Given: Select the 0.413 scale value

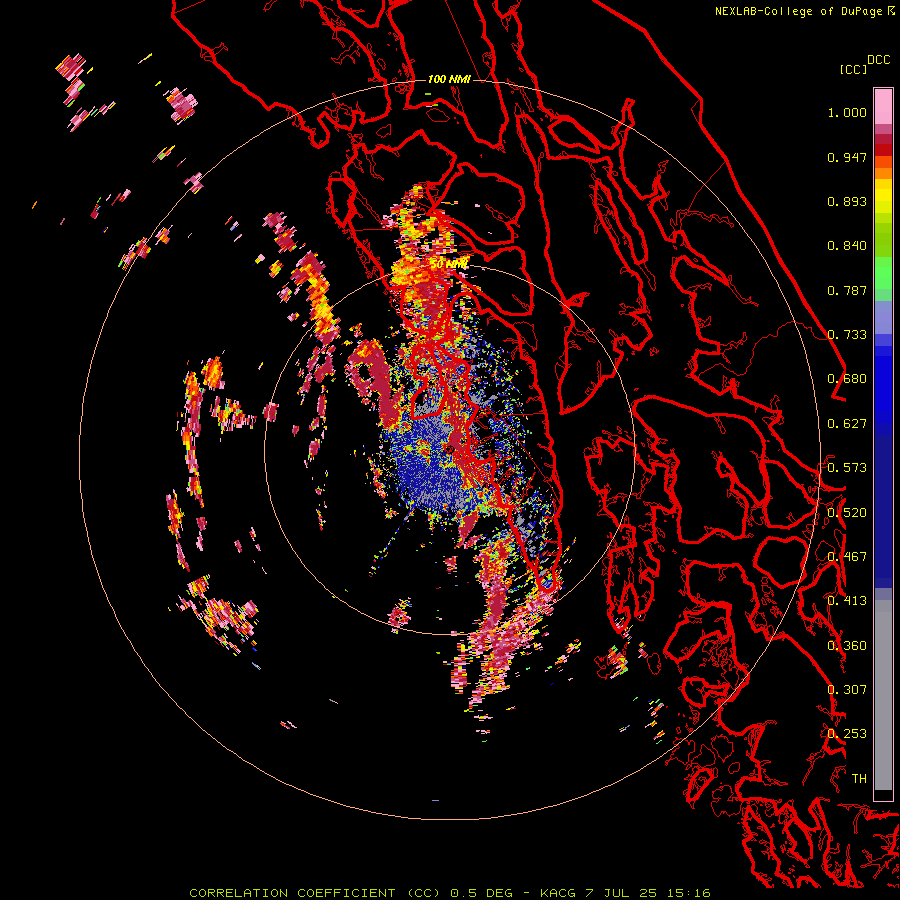Looking at the screenshot, I should pos(847,601).
